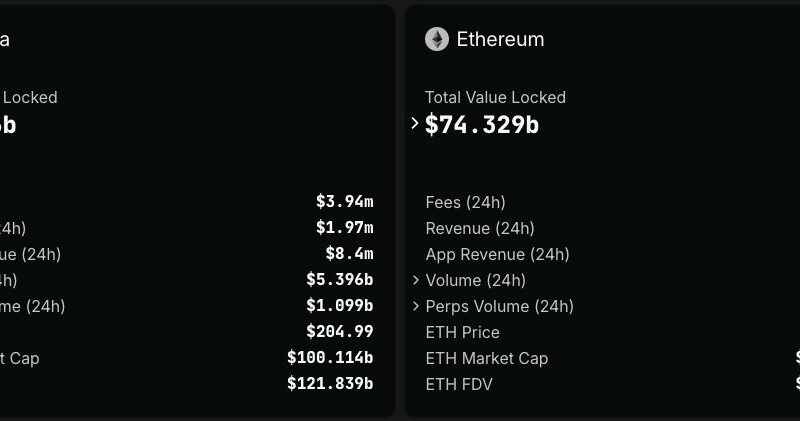Click the $121.839b FDV value
Screen dimensions: 800x421
[x=330, y=384]
